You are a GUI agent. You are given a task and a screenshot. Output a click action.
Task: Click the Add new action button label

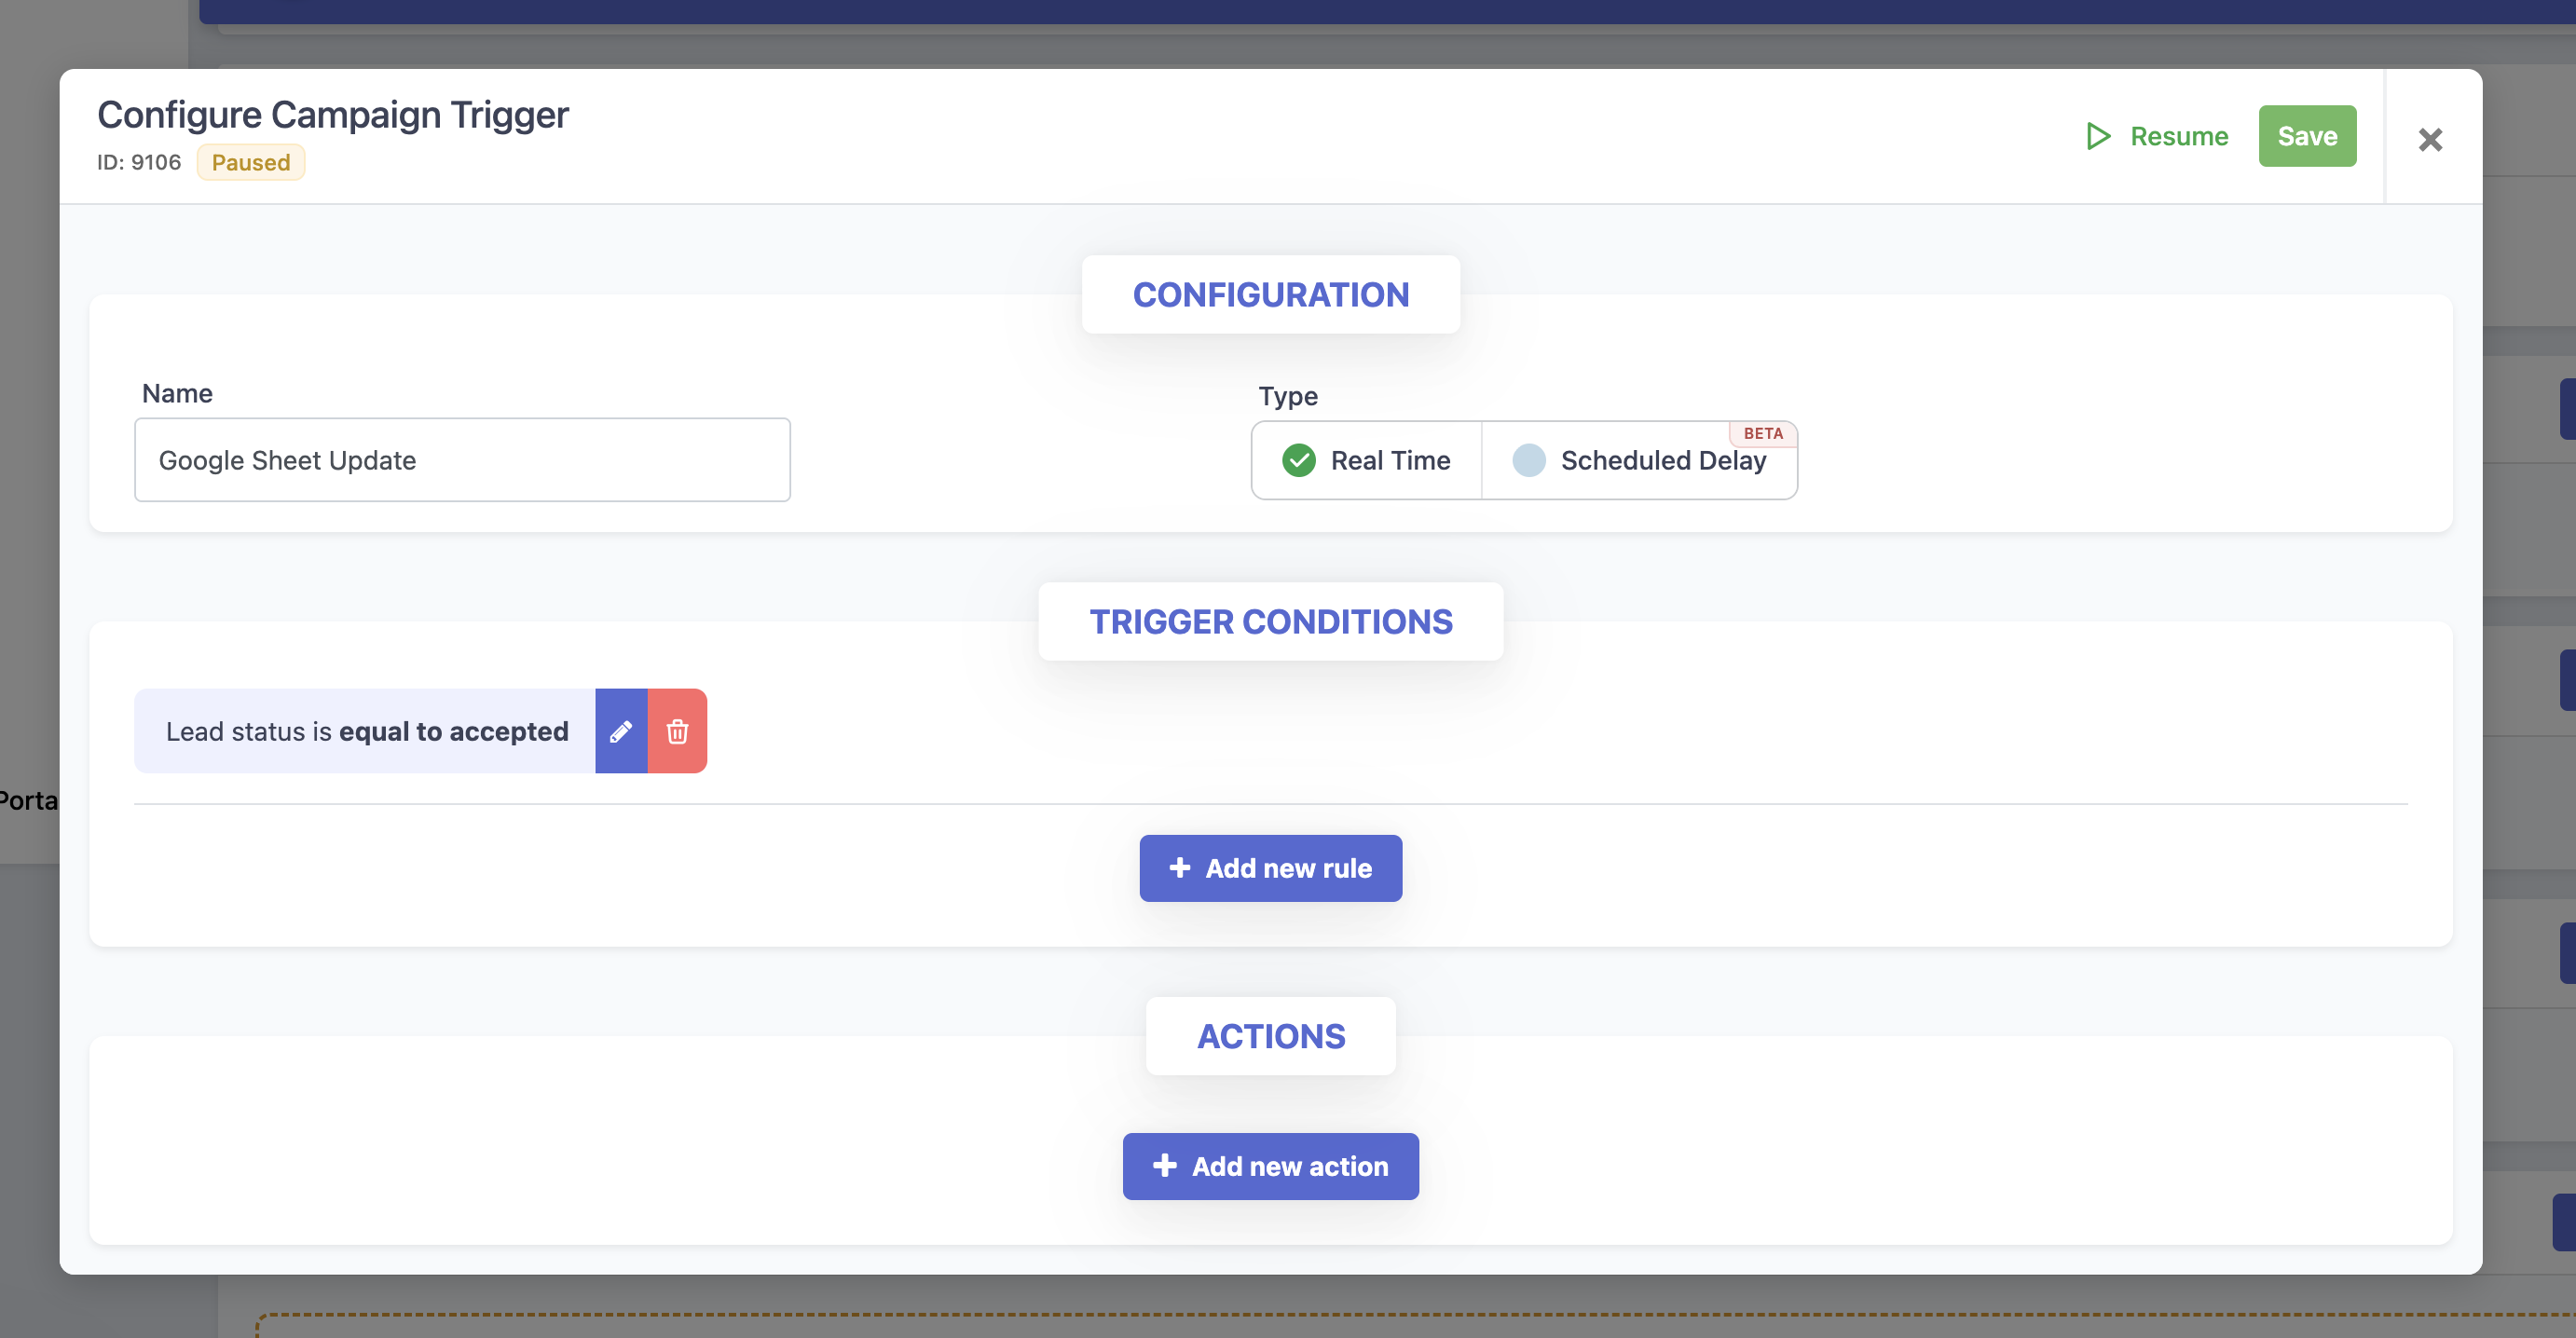point(1289,1166)
